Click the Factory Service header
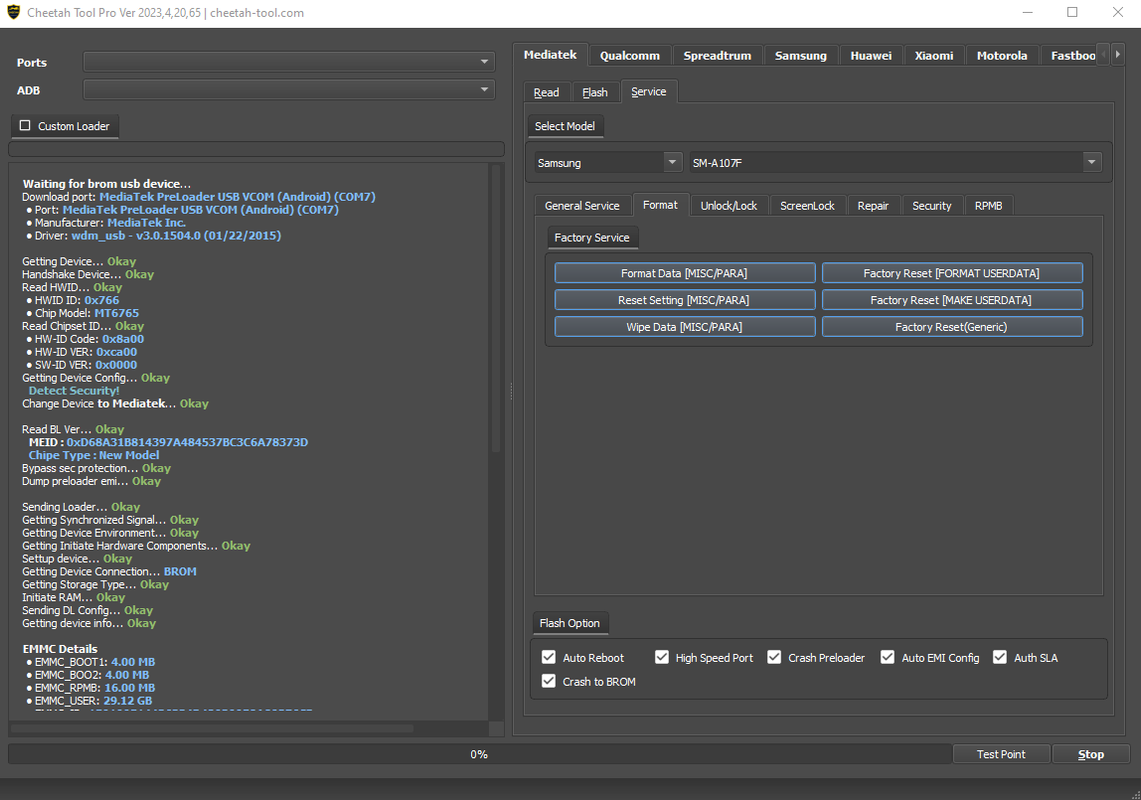The image size is (1141, 800). click(x=592, y=237)
